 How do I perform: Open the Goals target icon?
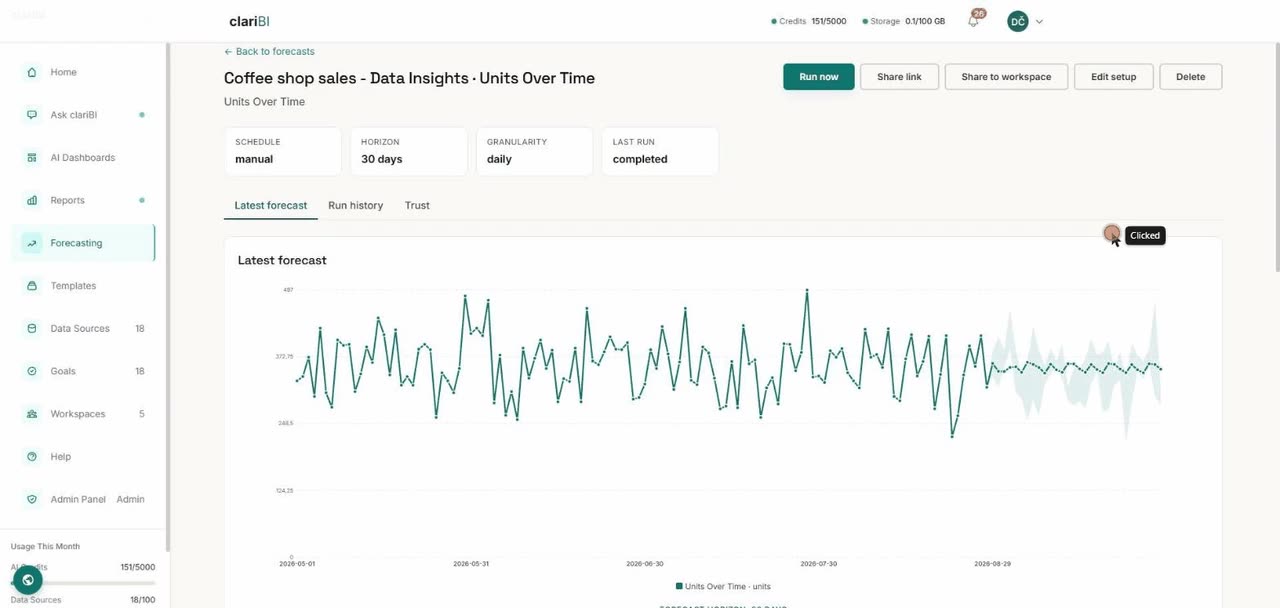32,371
